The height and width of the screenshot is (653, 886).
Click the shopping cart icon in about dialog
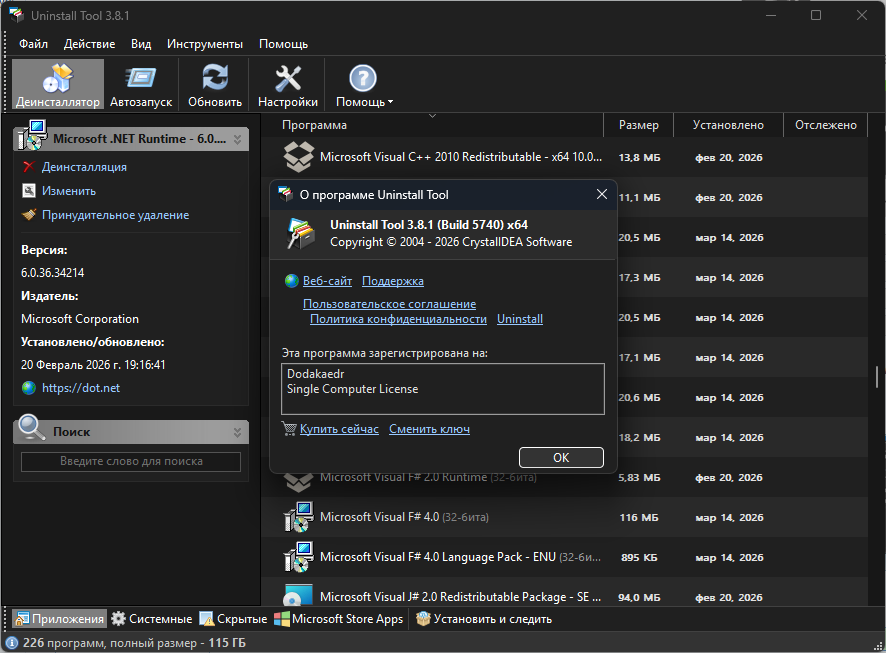(289, 429)
